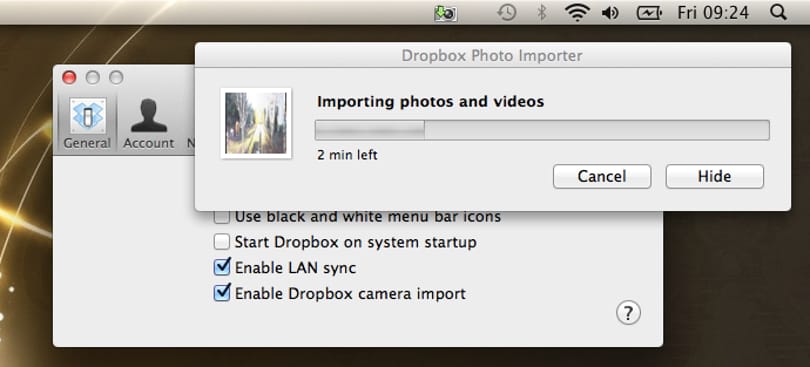
Task: Click the imported photo thumbnail preview
Action: click(x=256, y=123)
